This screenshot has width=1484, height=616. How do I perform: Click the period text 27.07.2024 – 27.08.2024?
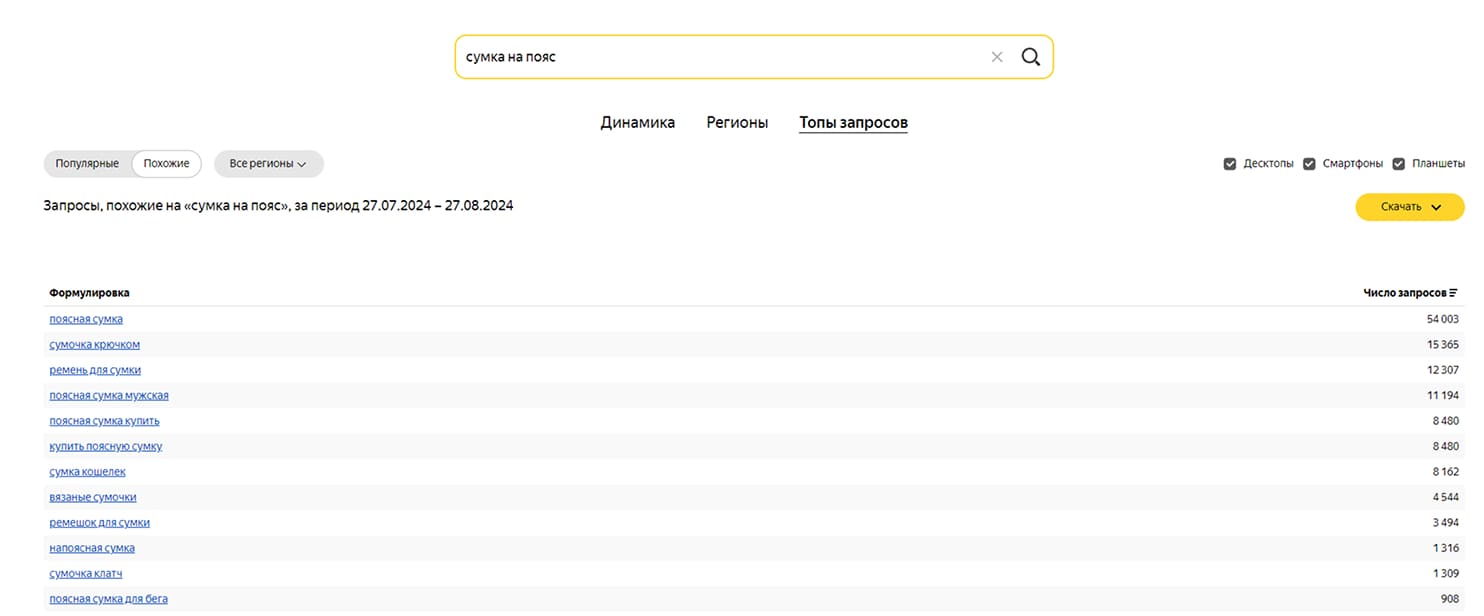tap(438, 206)
